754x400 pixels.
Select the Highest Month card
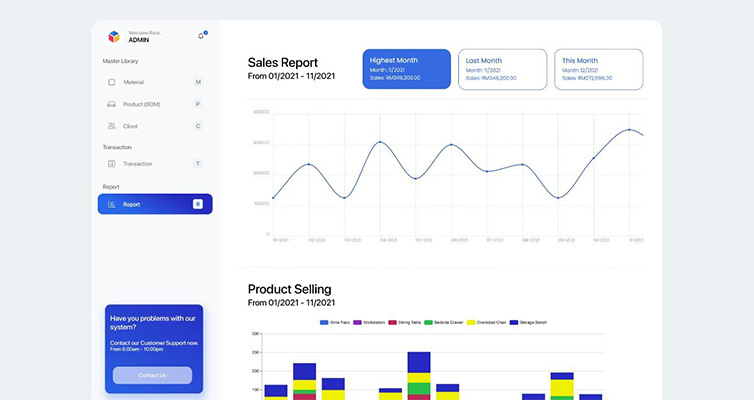pyautogui.click(x=406, y=69)
